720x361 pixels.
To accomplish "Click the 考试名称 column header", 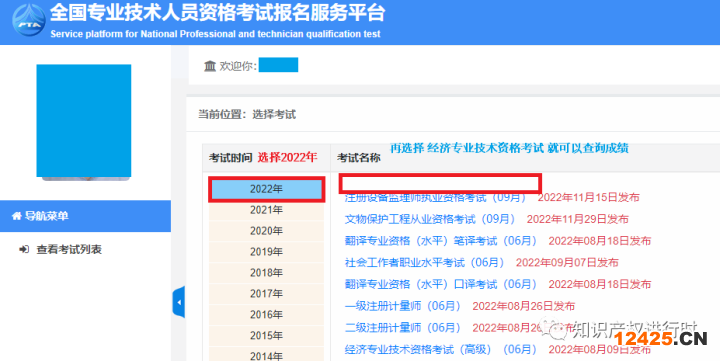I will (x=359, y=158).
